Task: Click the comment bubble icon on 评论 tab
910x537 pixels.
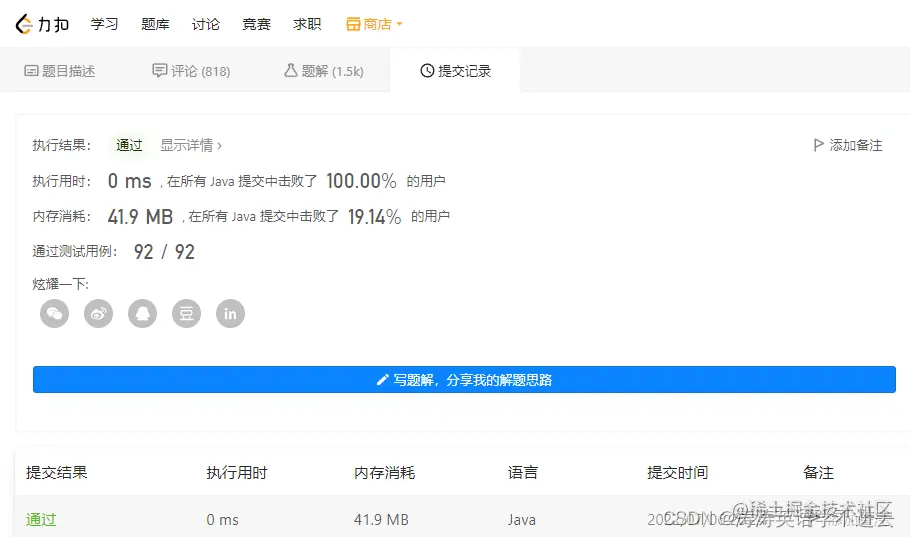Action: click(160, 70)
